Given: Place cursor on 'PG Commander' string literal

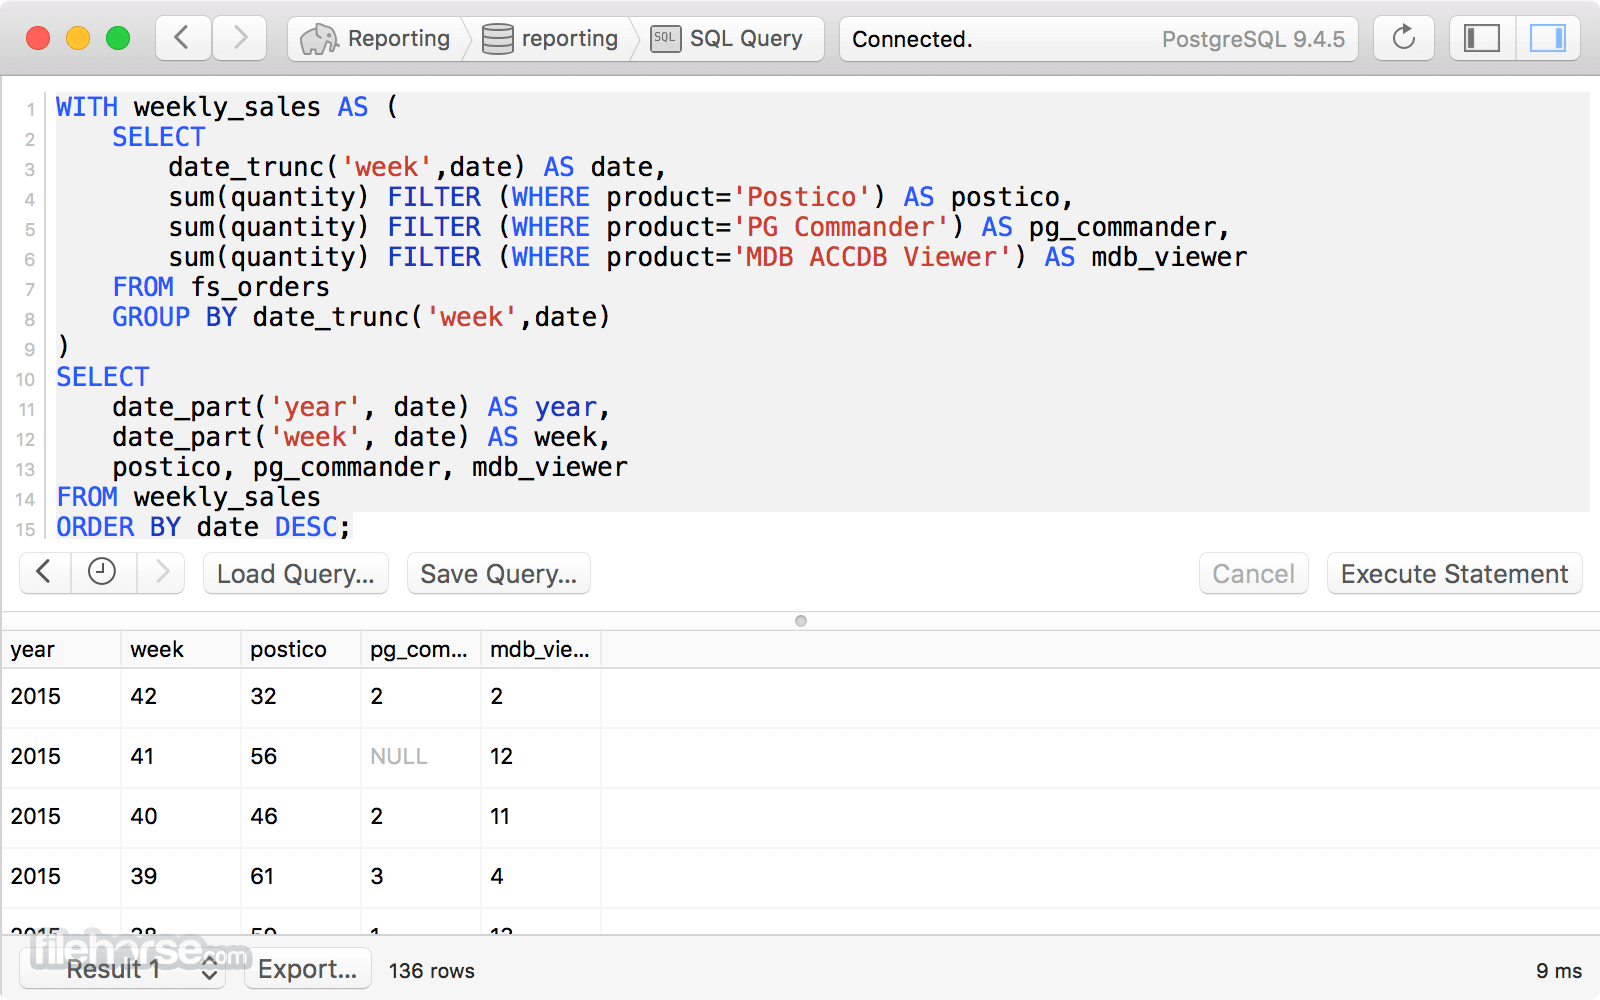Looking at the screenshot, I should (x=841, y=227).
